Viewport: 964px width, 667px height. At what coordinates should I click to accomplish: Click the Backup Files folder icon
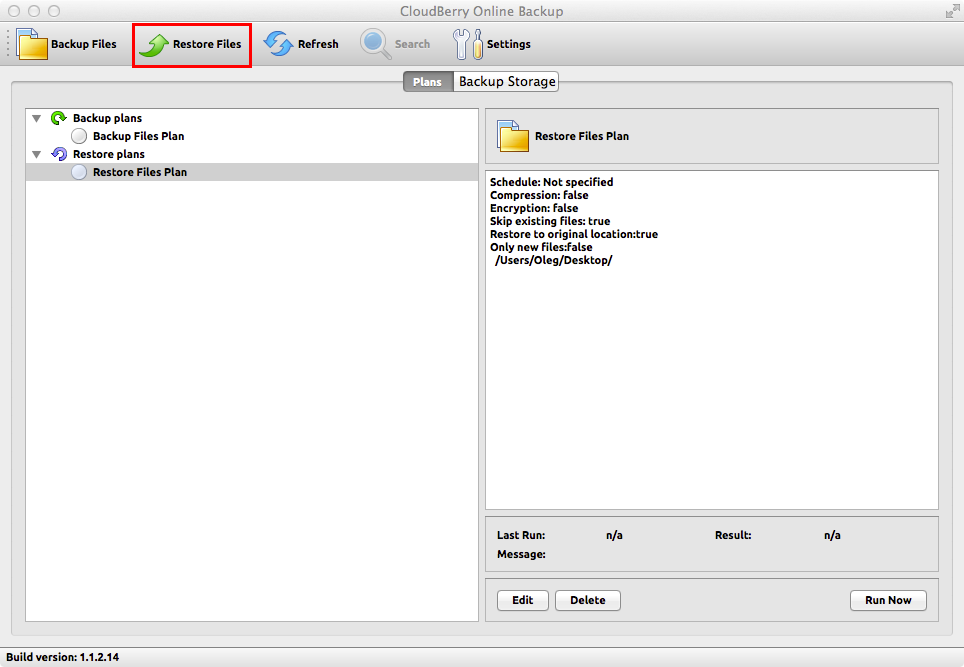[x=32, y=44]
